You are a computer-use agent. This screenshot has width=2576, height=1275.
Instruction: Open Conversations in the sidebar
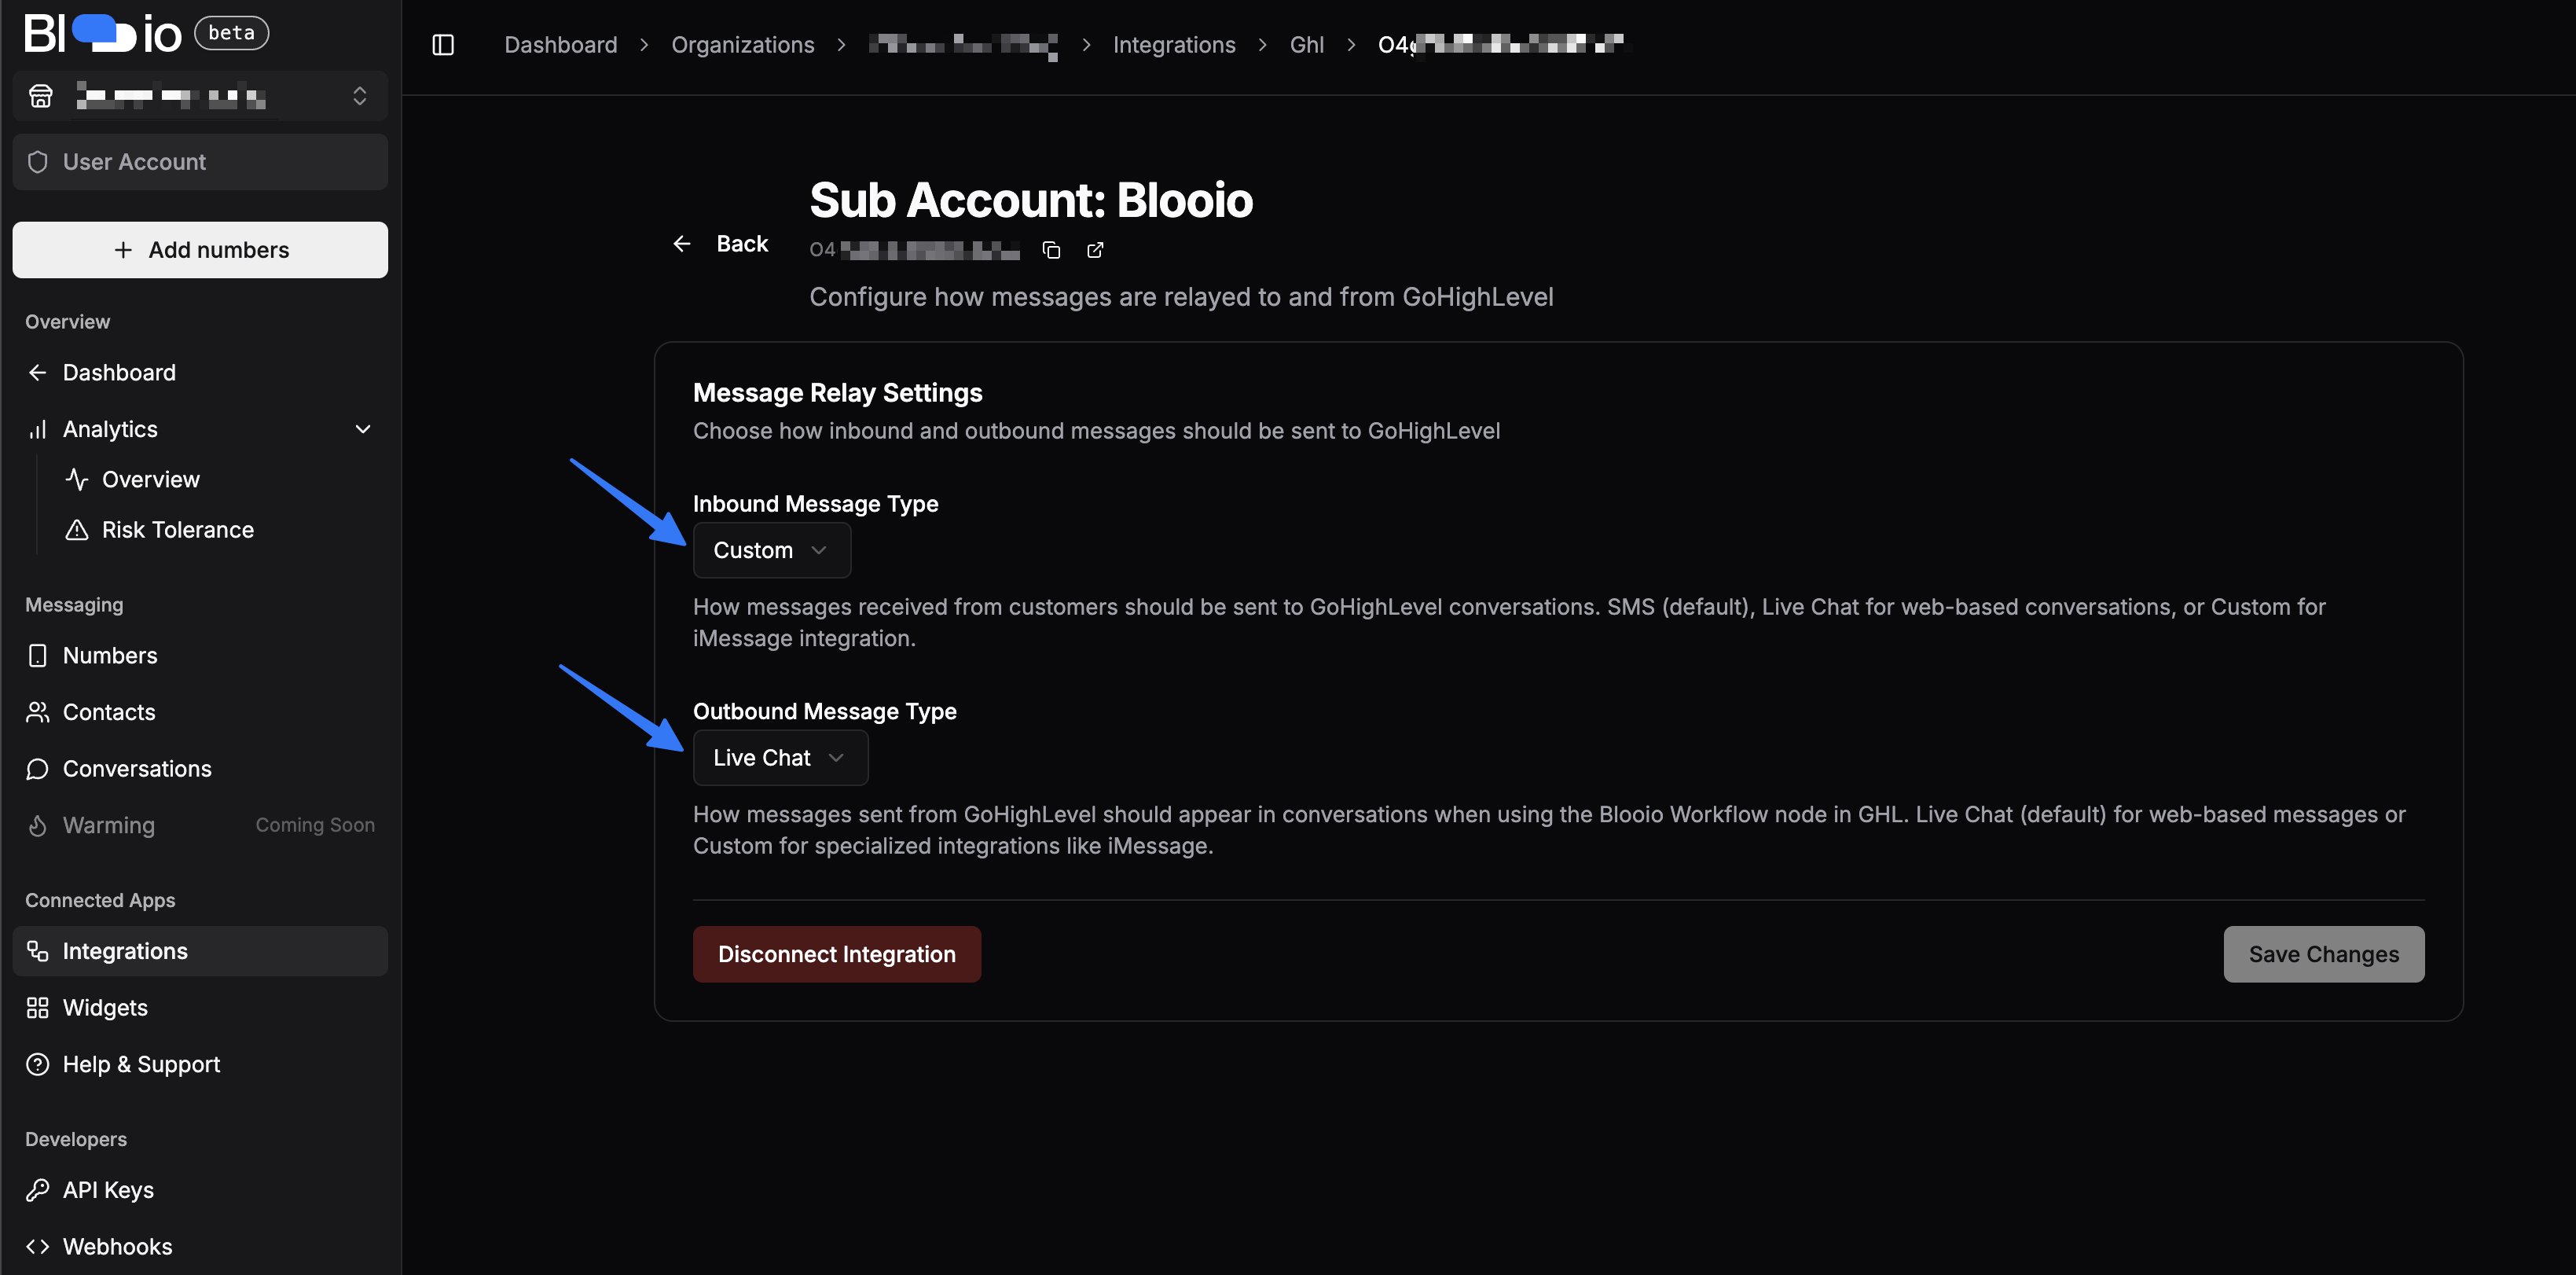click(200, 768)
